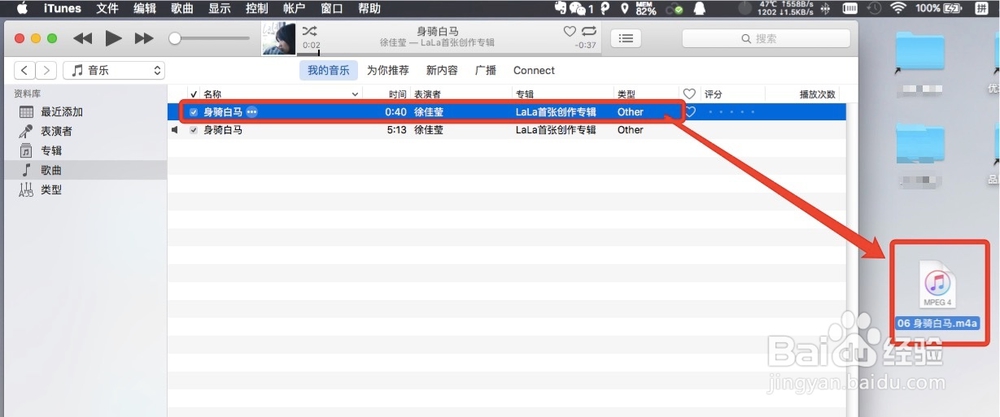Click the speaker icon on playing song
The width and height of the screenshot is (1000, 417).
point(175,130)
